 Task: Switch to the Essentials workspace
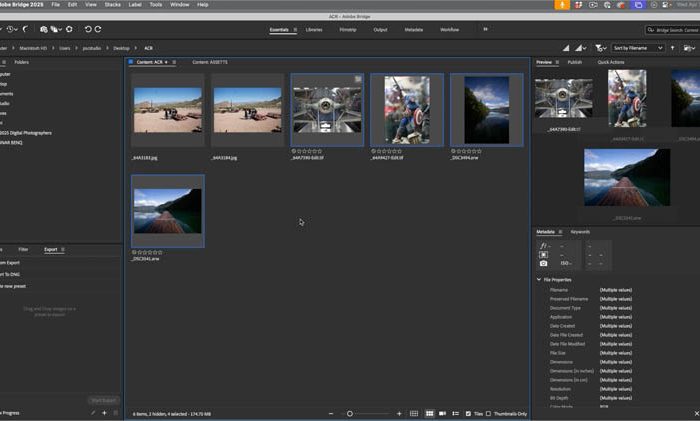click(x=279, y=29)
